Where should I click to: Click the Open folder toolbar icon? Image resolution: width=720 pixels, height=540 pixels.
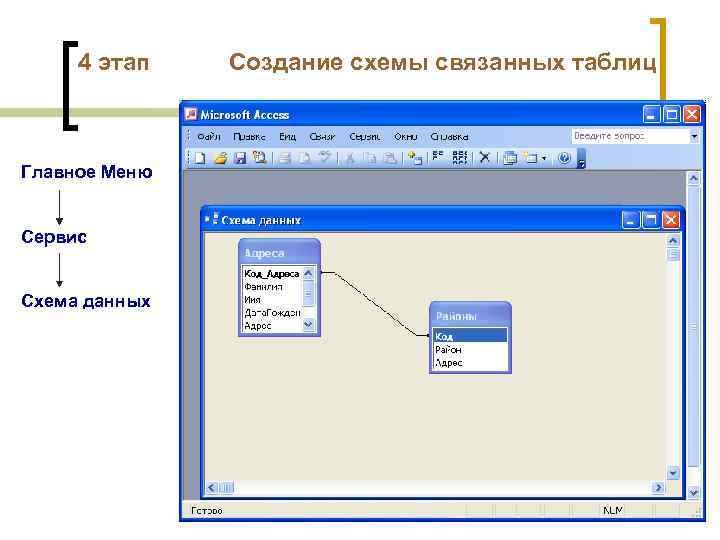point(220,158)
